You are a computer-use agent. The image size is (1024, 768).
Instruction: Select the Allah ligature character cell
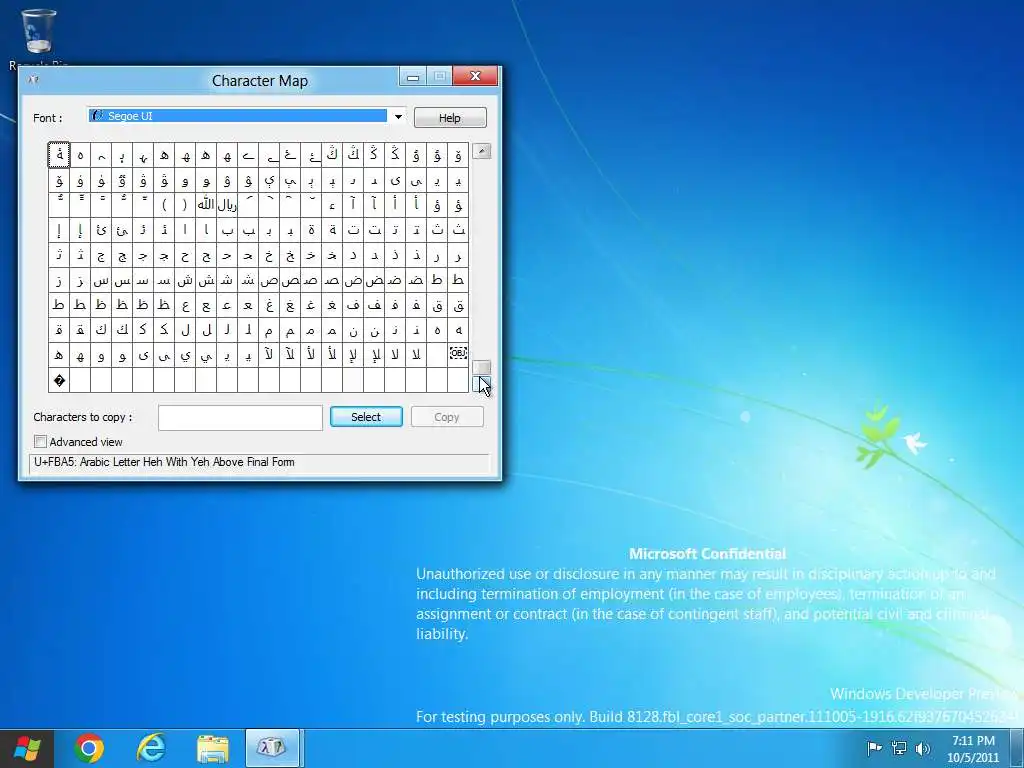click(x=206, y=205)
